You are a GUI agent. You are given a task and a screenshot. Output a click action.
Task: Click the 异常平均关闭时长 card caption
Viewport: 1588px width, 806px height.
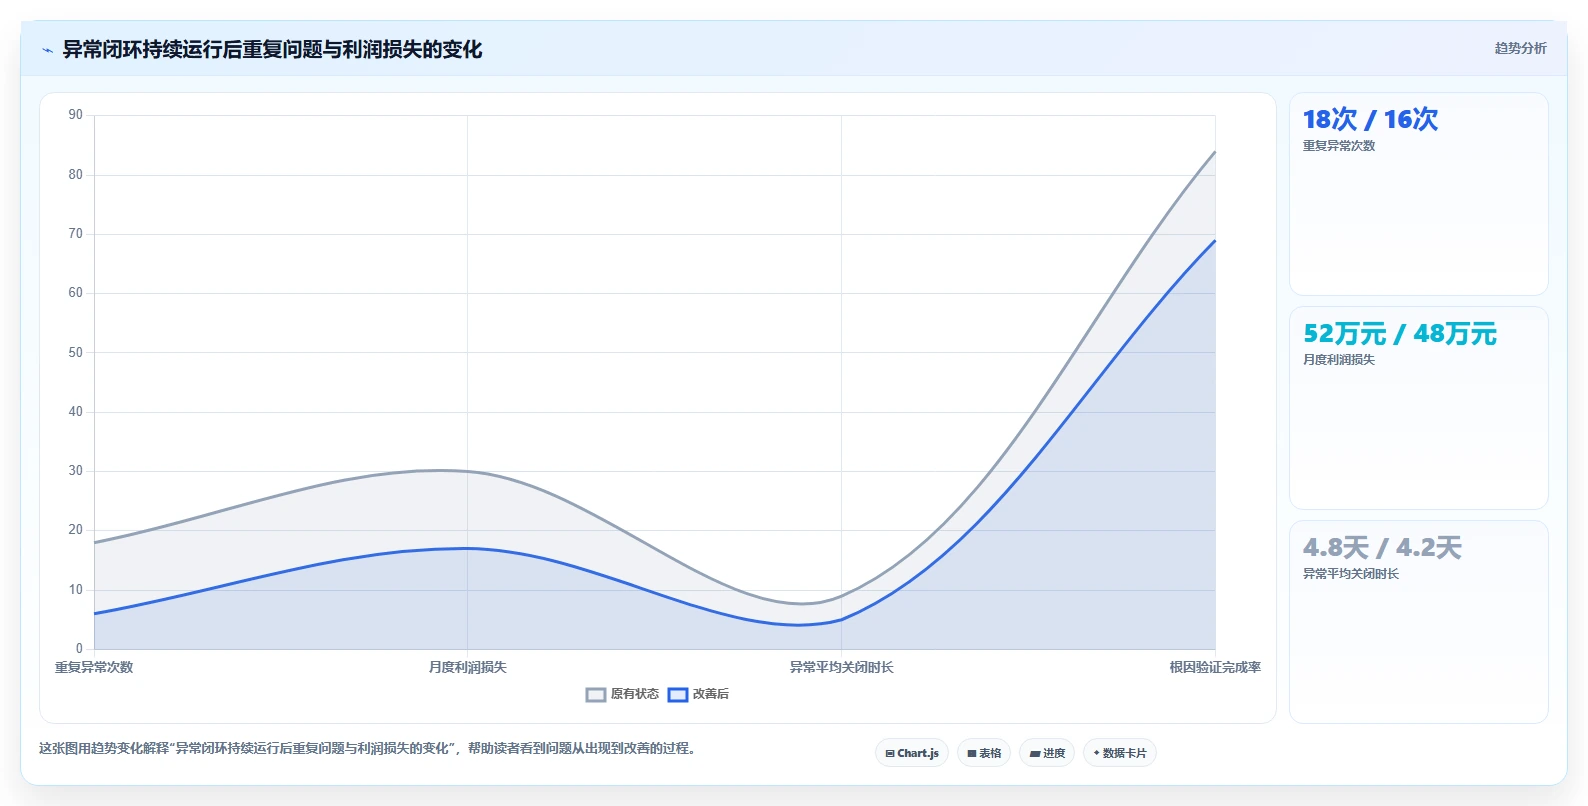click(x=1351, y=574)
